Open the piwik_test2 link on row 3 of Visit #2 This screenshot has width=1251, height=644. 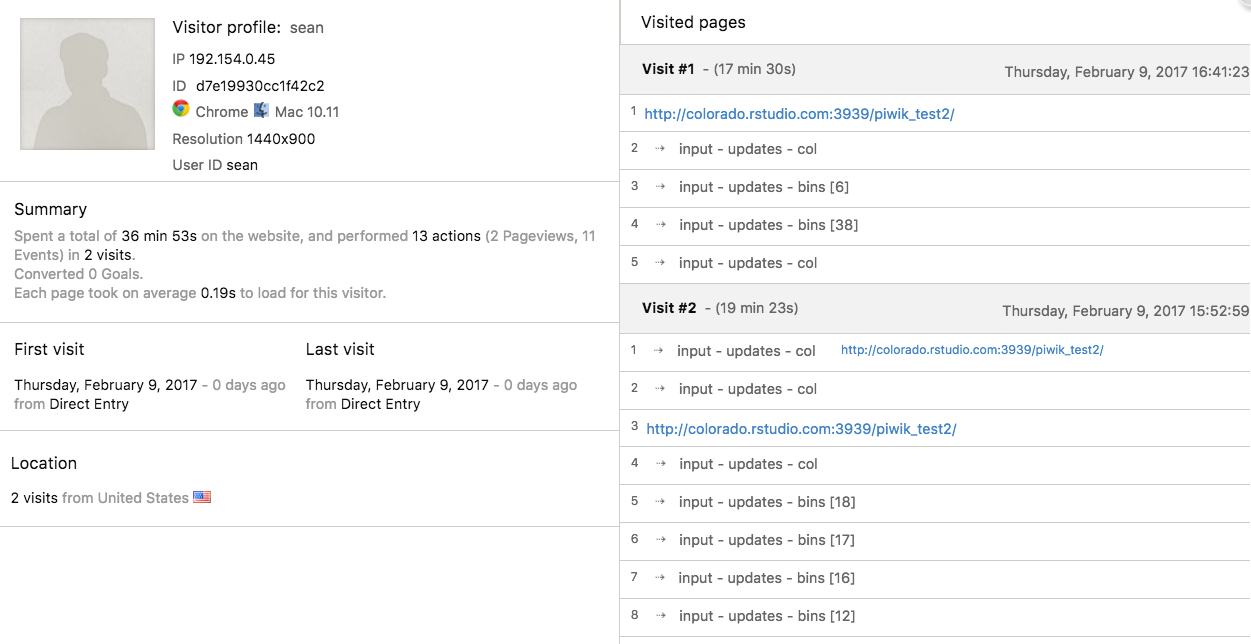click(x=802, y=427)
